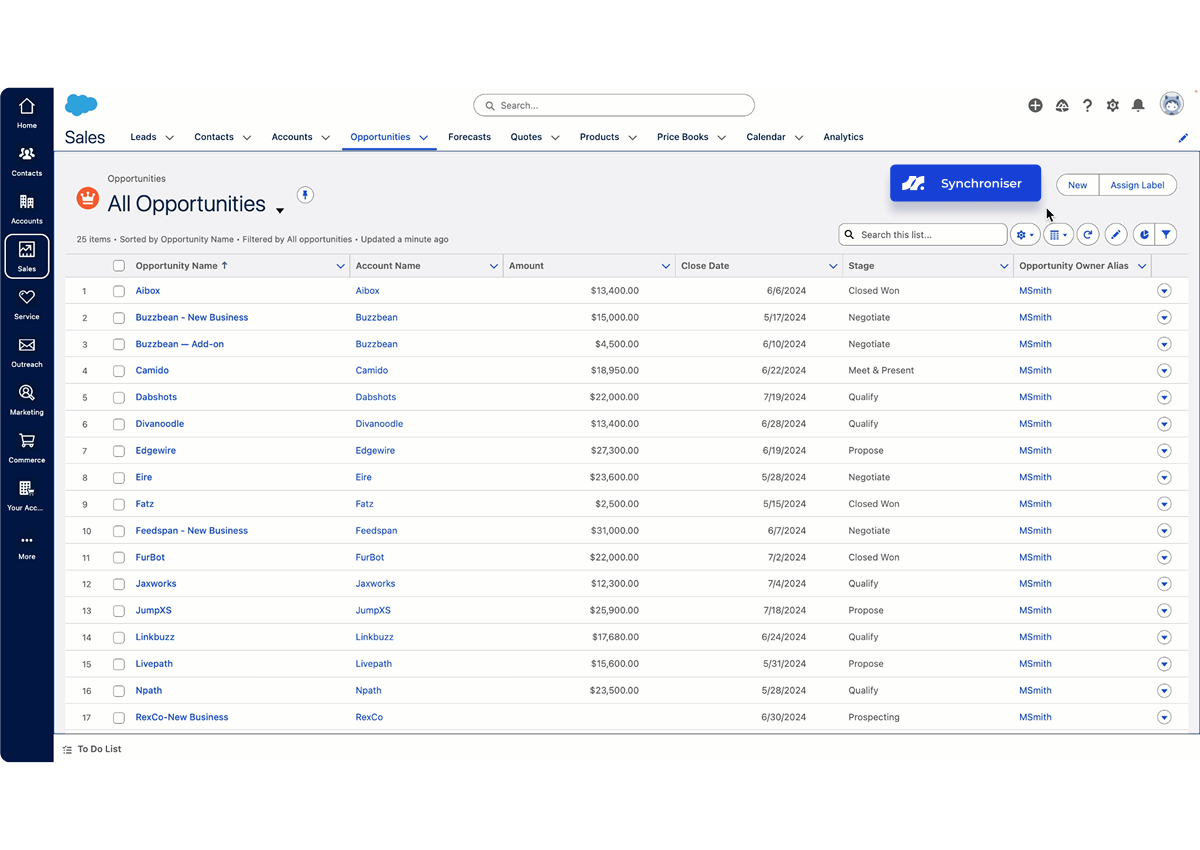Expand the Calendar tab dropdown chevron

[799, 138]
